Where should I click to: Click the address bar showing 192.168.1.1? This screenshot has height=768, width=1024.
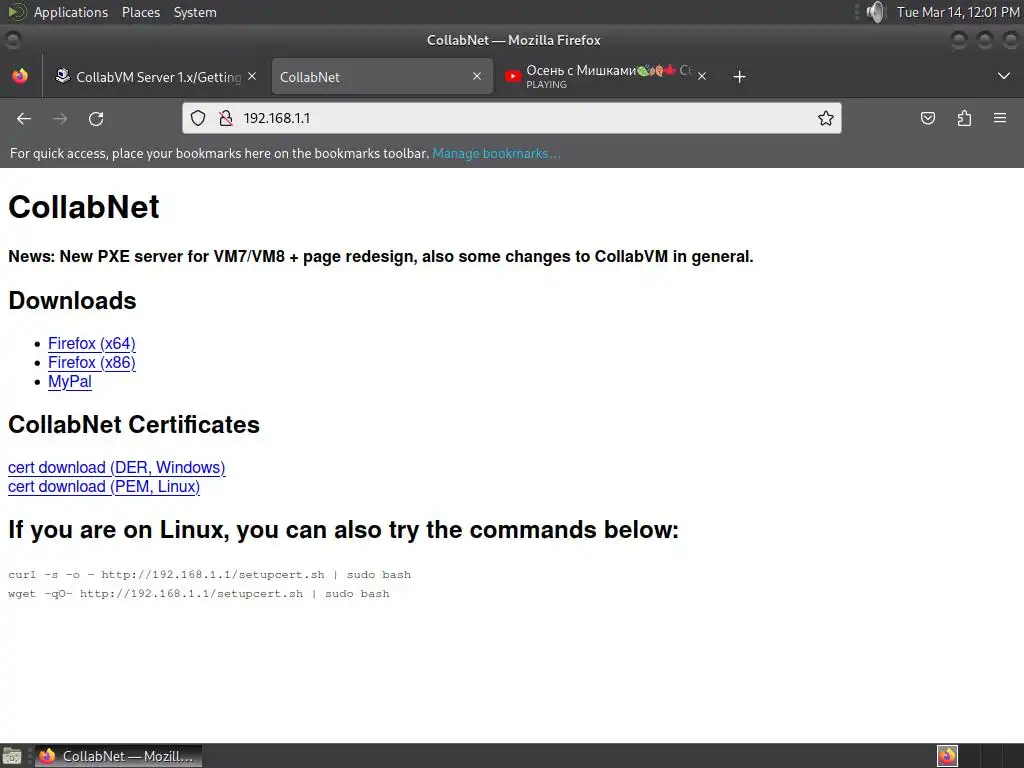click(x=511, y=118)
